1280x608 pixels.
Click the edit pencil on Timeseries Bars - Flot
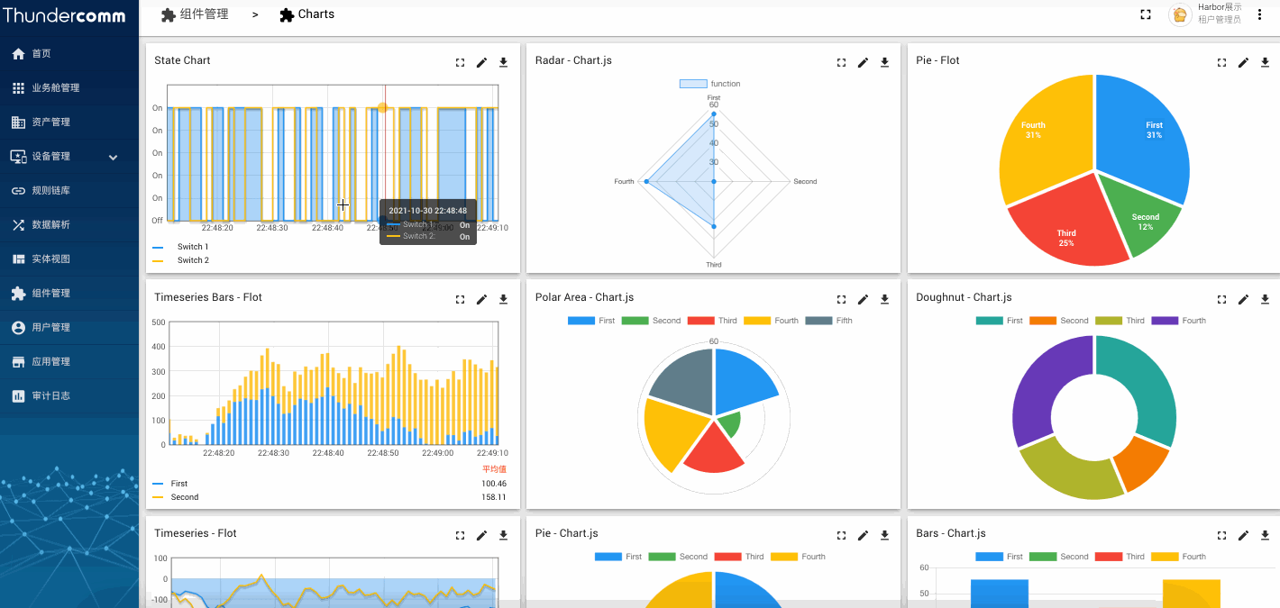(x=482, y=299)
